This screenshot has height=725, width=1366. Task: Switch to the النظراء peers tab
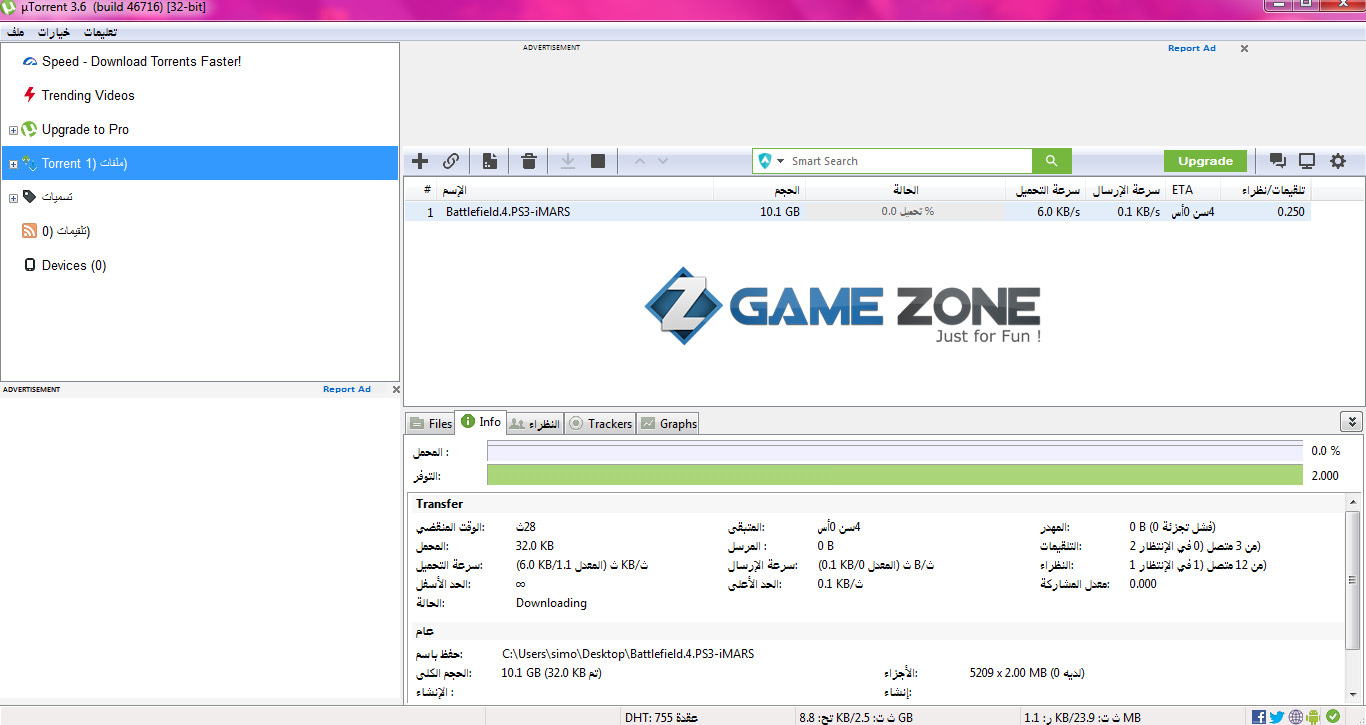point(535,424)
